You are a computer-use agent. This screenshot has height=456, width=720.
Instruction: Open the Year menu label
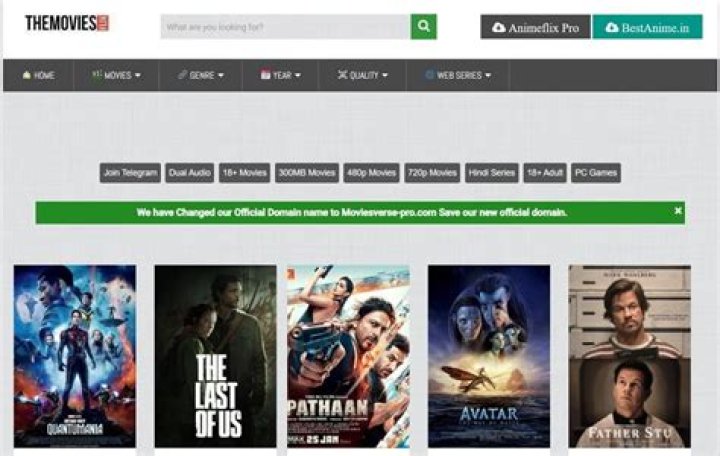(x=282, y=75)
